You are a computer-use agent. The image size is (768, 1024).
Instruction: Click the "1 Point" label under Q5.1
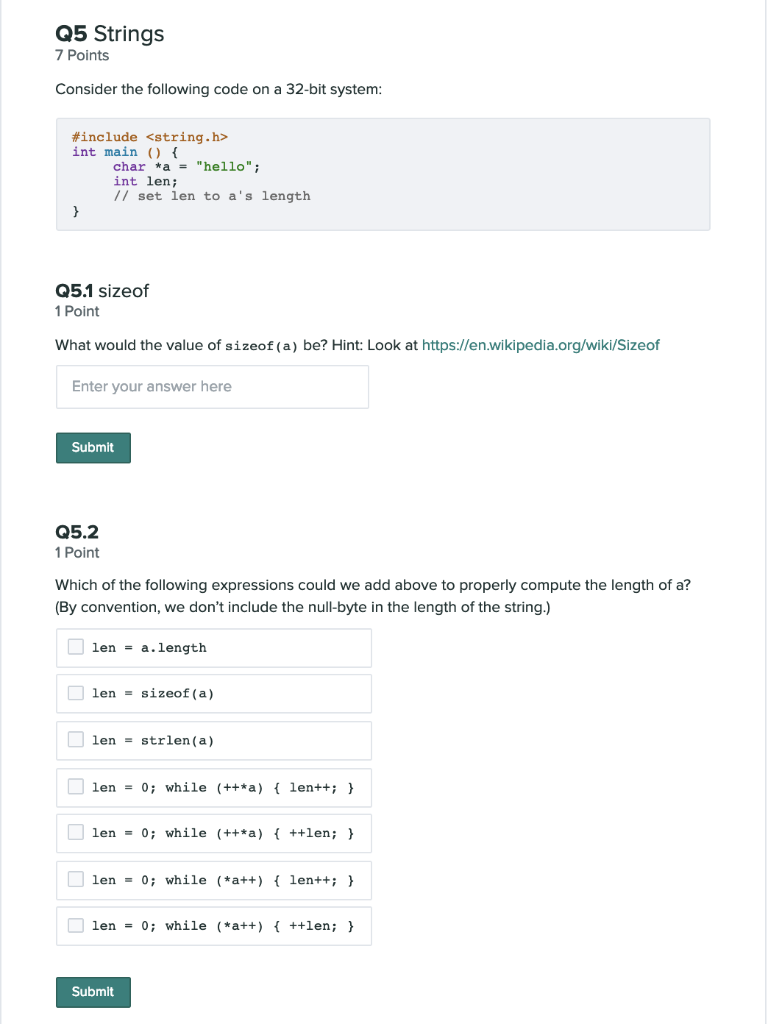[76, 311]
